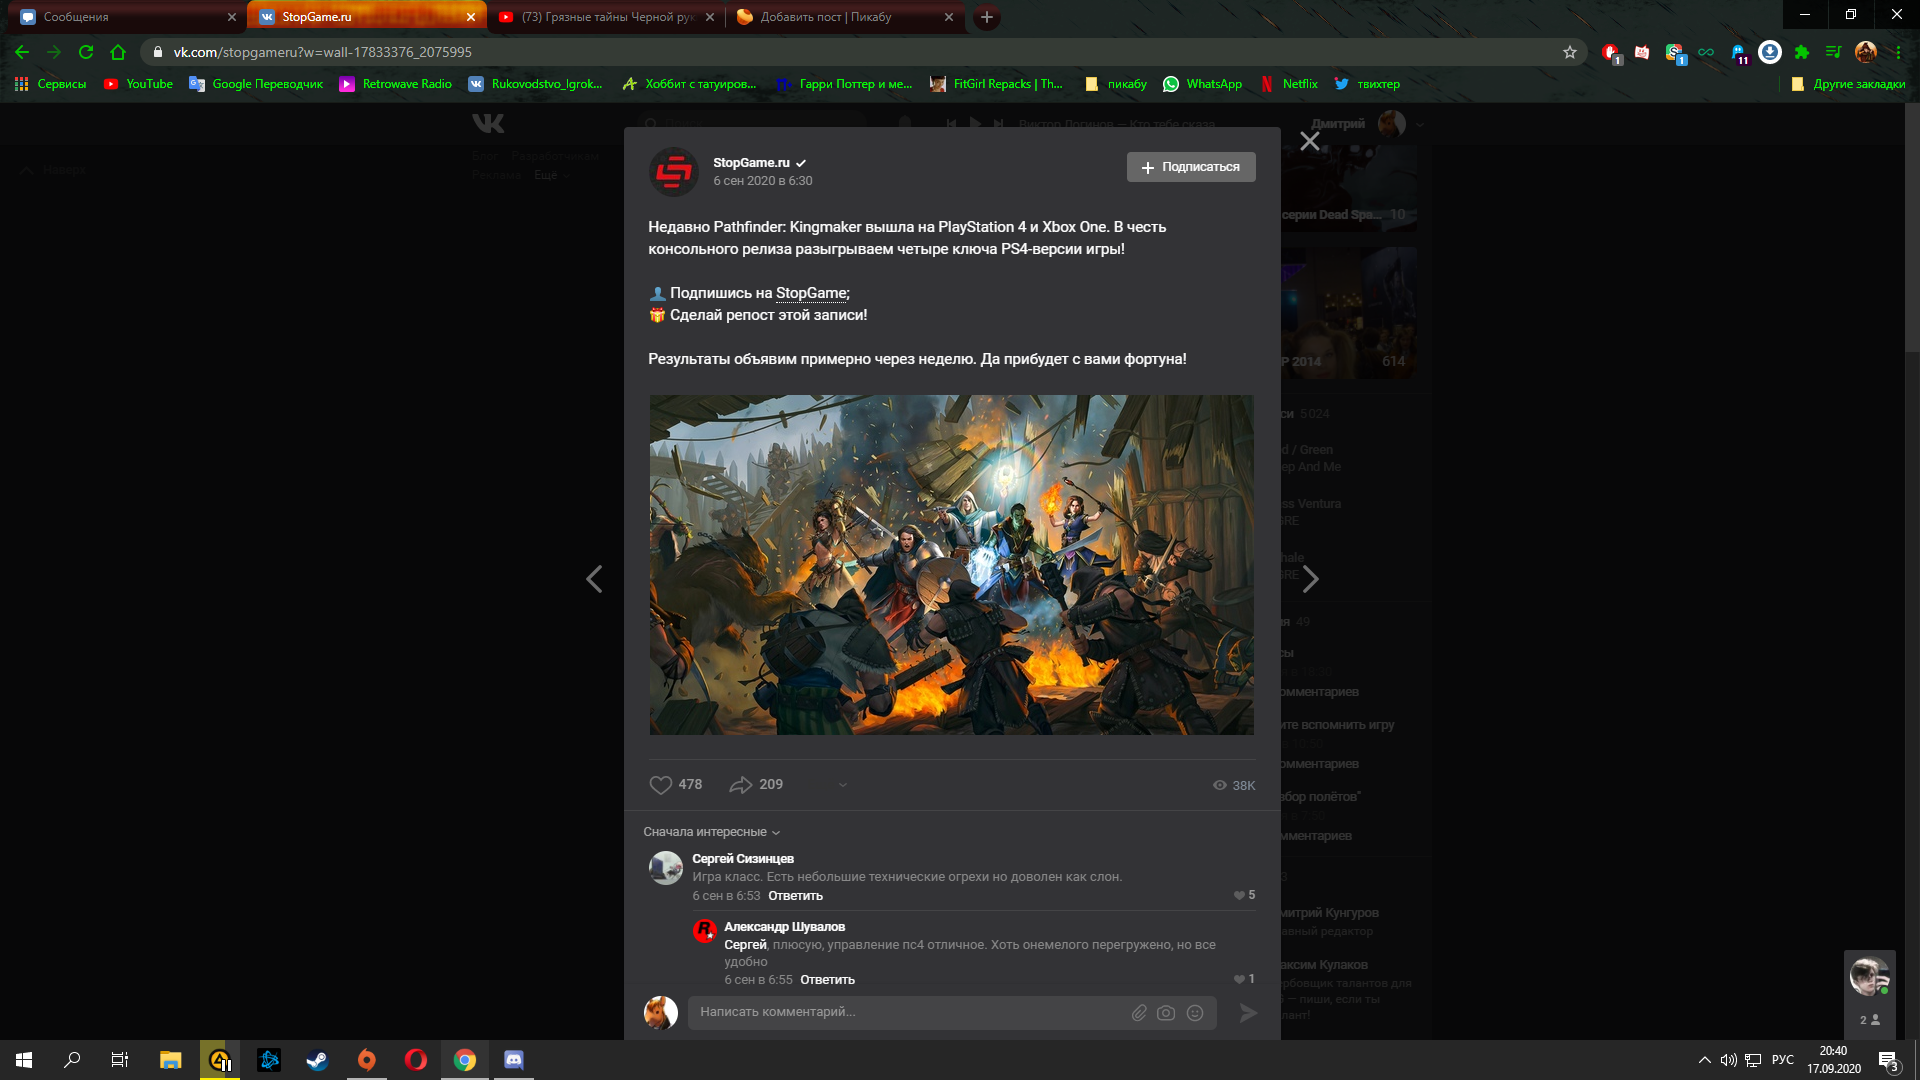Reply to Александр Шувалов via Ответить
The height and width of the screenshot is (1082, 1920).
pyautogui.click(x=827, y=981)
